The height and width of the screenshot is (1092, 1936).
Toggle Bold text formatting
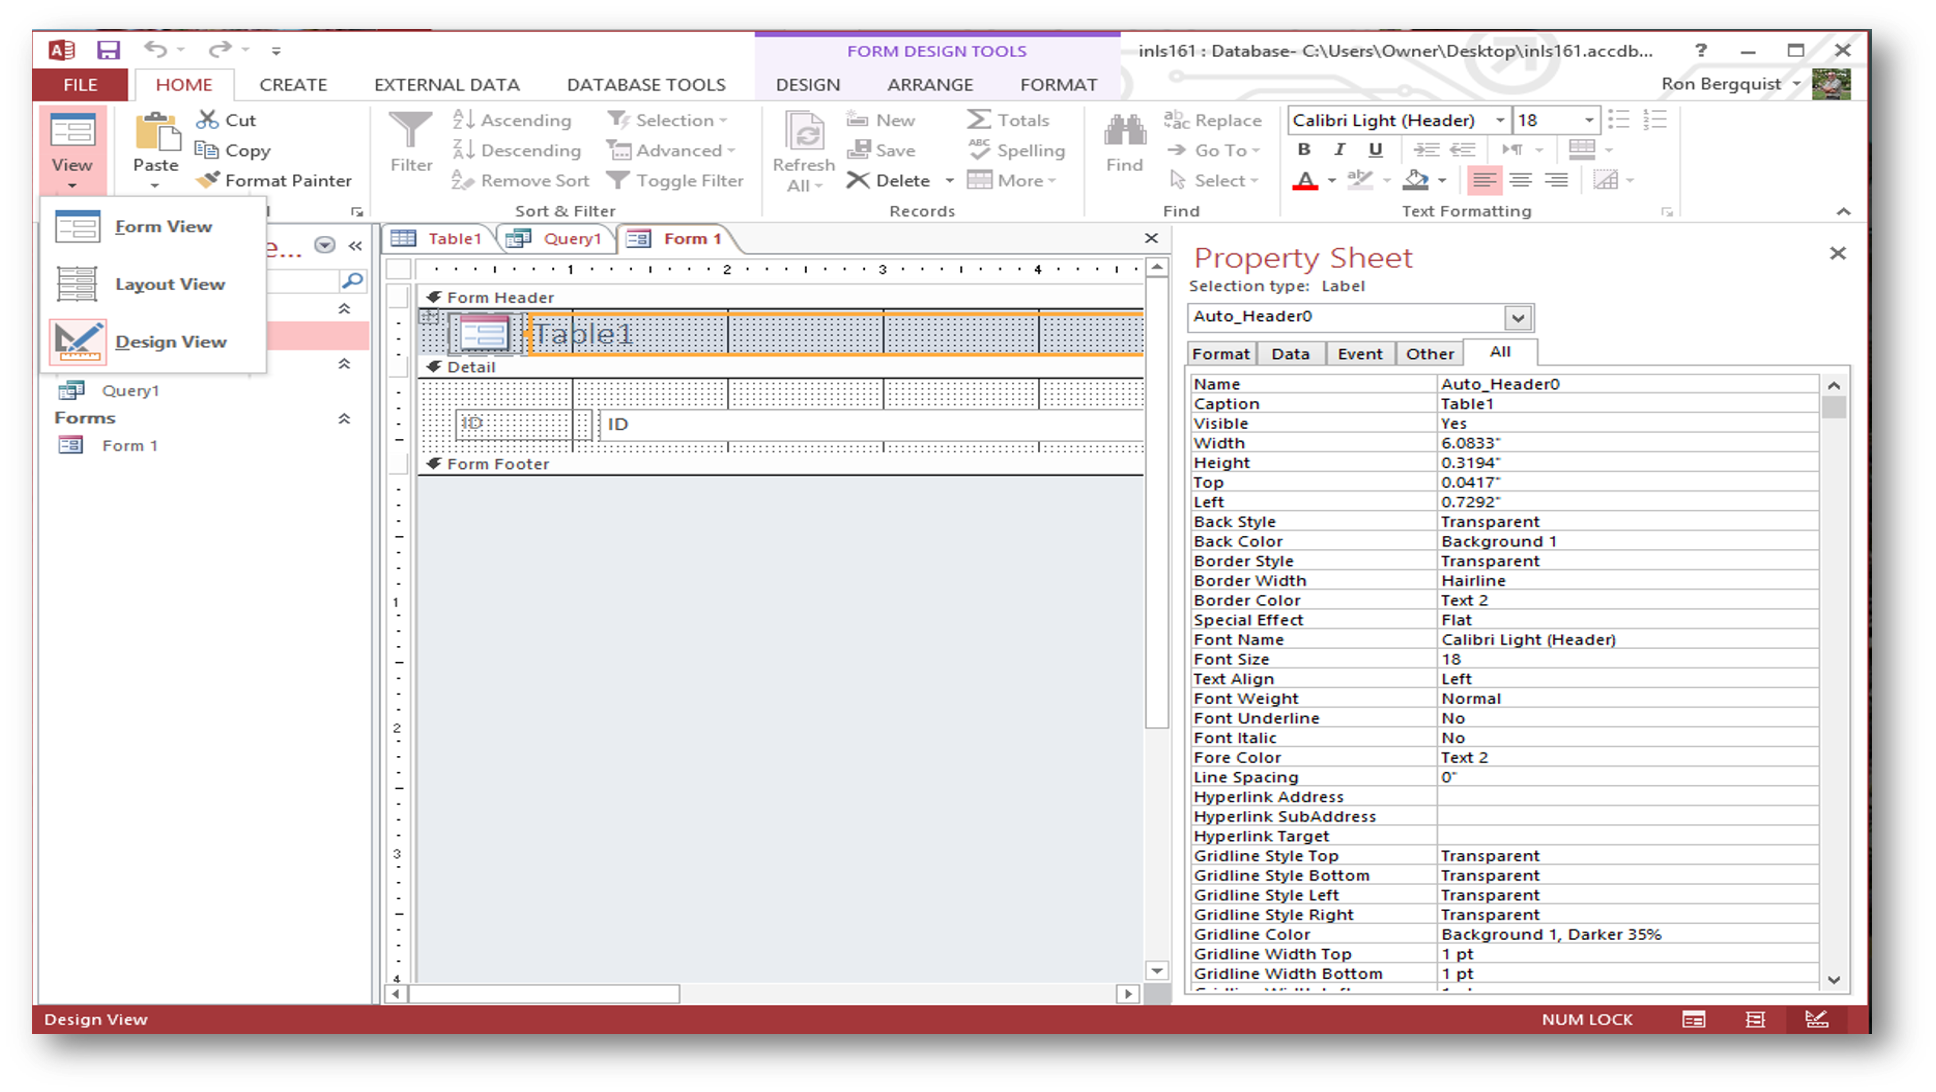point(1303,150)
